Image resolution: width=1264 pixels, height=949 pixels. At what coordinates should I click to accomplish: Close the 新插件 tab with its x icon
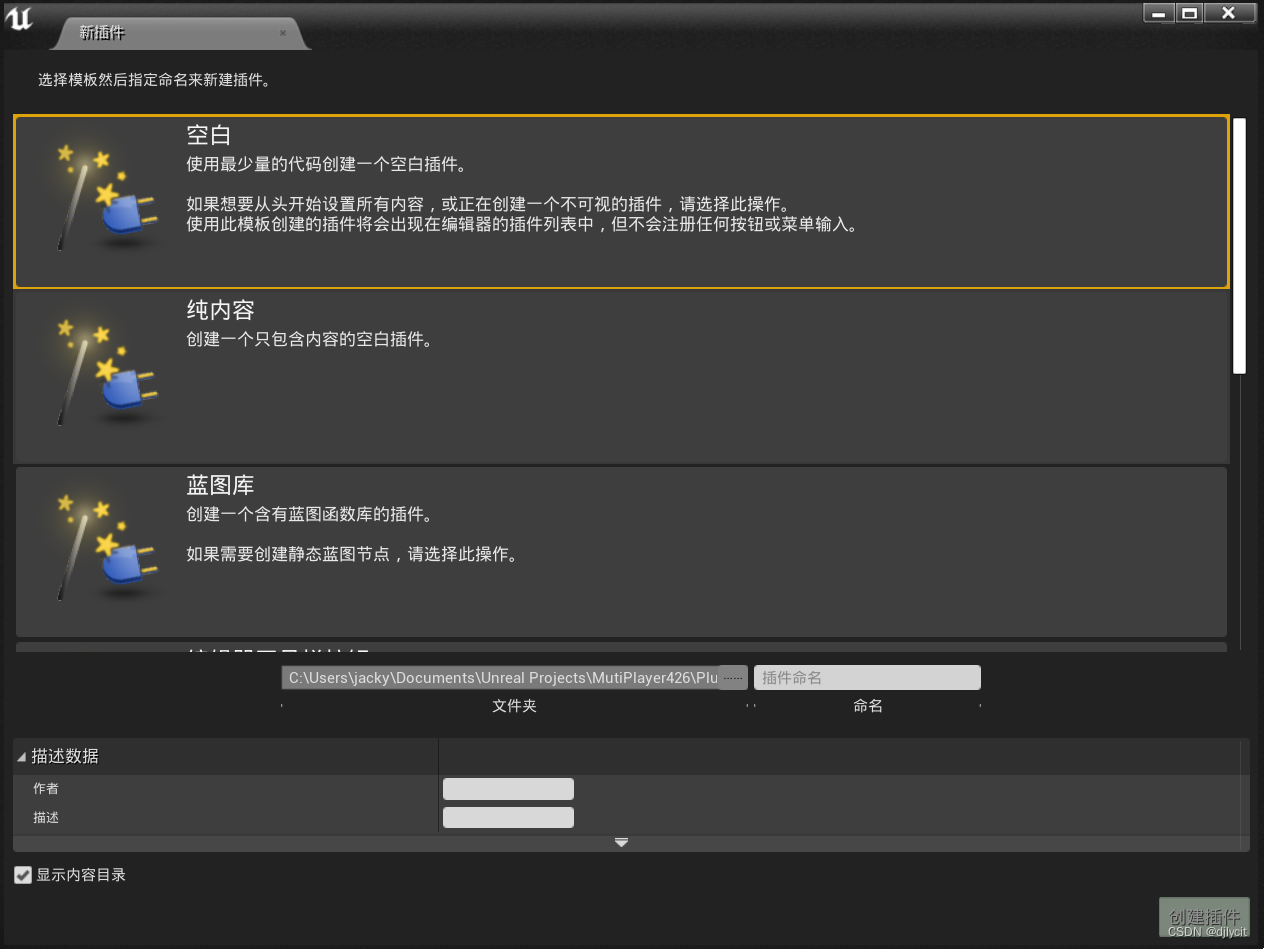[x=284, y=31]
